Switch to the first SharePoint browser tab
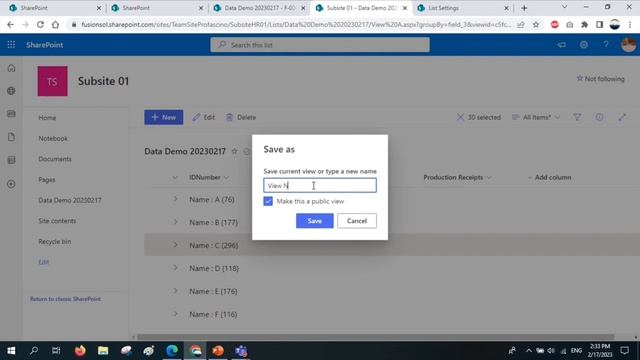 [55, 8]
